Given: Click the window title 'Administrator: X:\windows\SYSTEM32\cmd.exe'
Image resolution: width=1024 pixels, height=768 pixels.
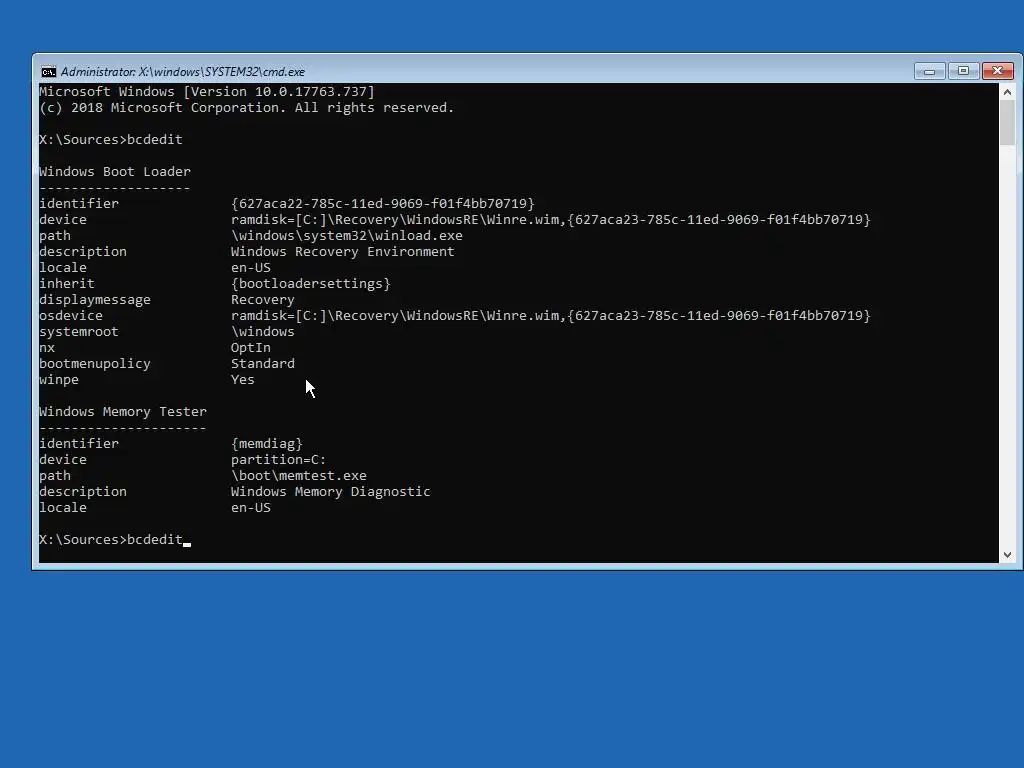Looking at the screenshot, I should [183, 72].
